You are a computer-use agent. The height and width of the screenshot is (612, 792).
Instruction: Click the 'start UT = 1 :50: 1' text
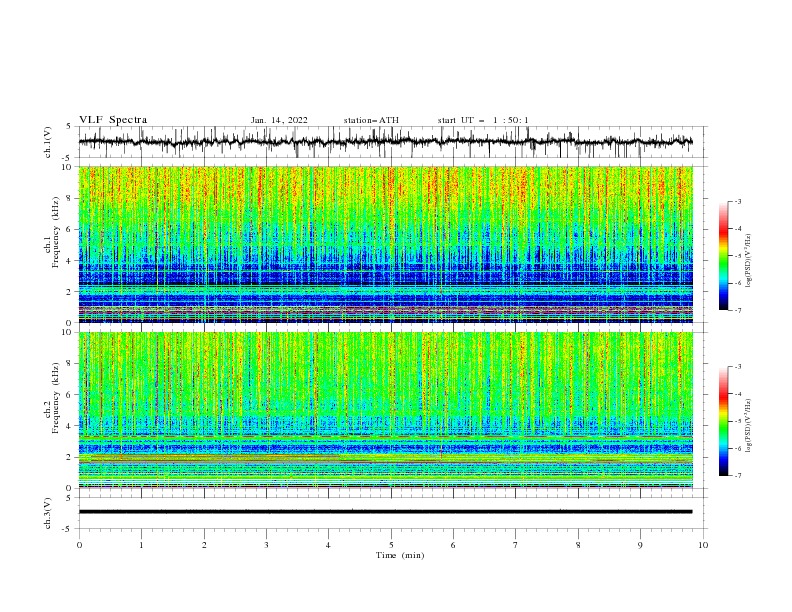coord(483,120)
